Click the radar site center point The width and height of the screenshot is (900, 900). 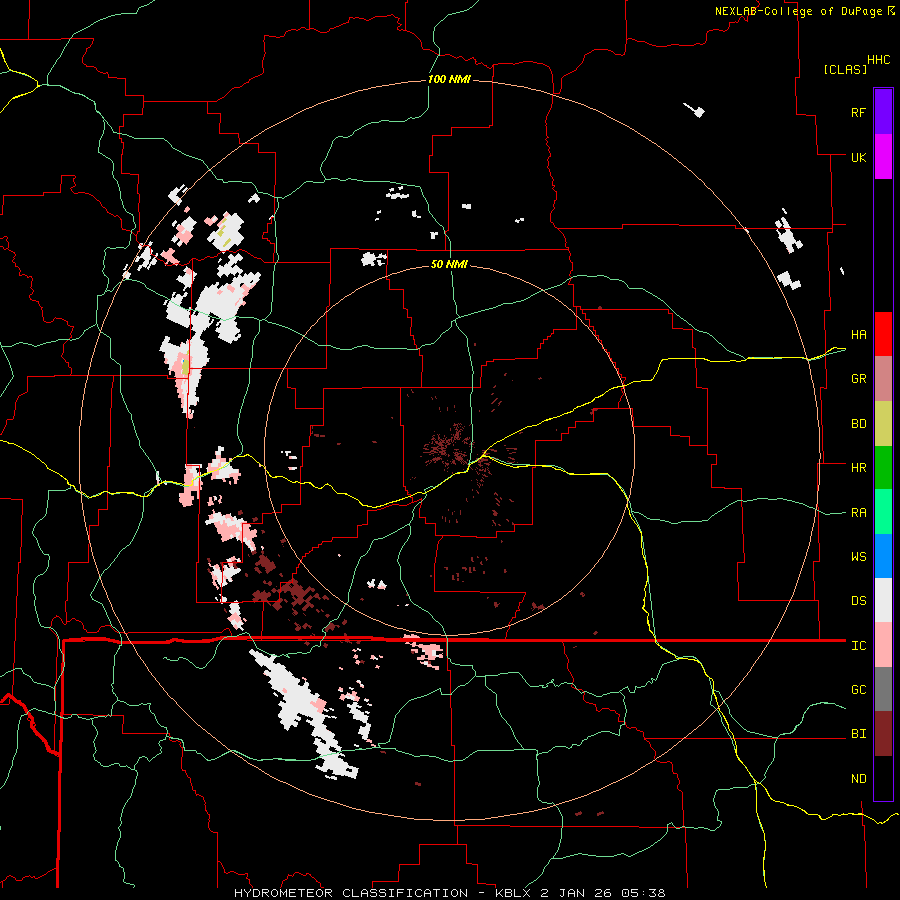450,449
